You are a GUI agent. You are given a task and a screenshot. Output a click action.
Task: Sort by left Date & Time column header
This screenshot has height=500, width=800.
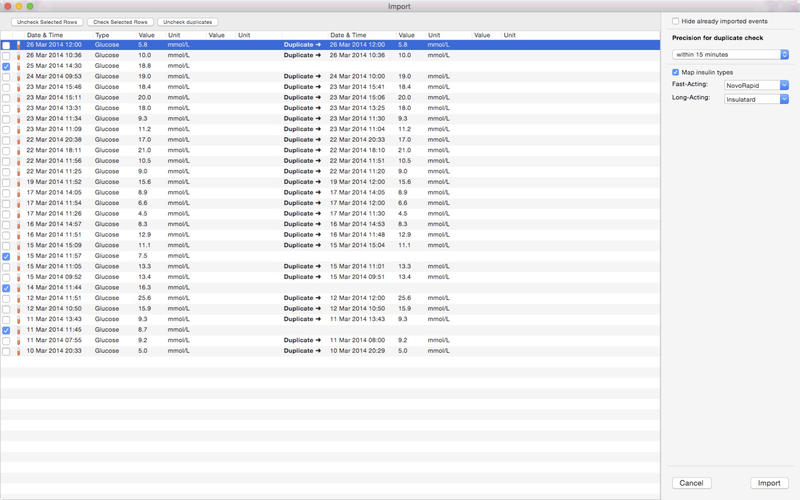[45, 35]
